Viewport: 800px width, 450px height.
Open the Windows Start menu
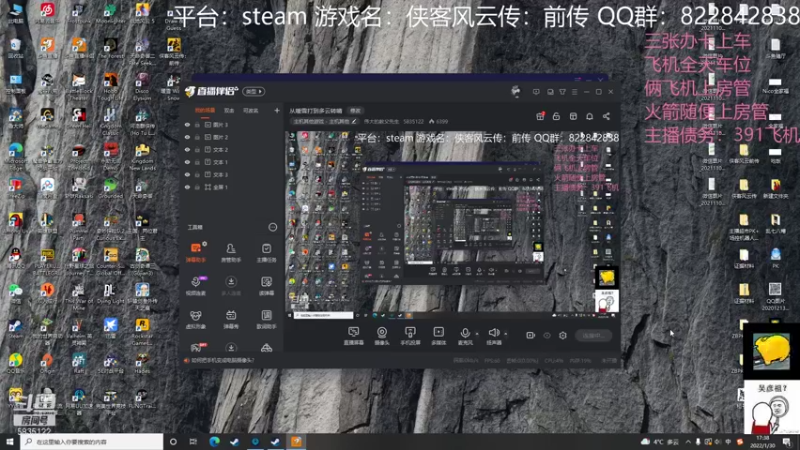pyautogui.click(x=9, y=442)
